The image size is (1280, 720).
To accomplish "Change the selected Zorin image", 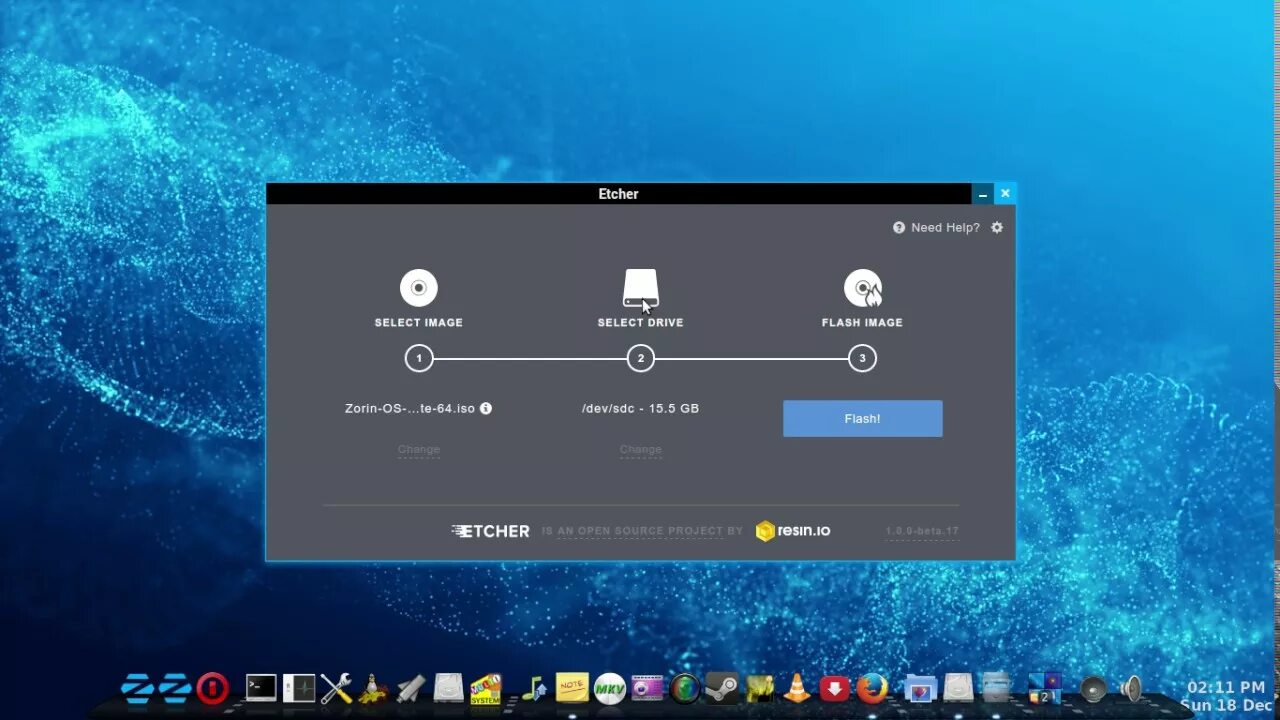I will 419,449.
